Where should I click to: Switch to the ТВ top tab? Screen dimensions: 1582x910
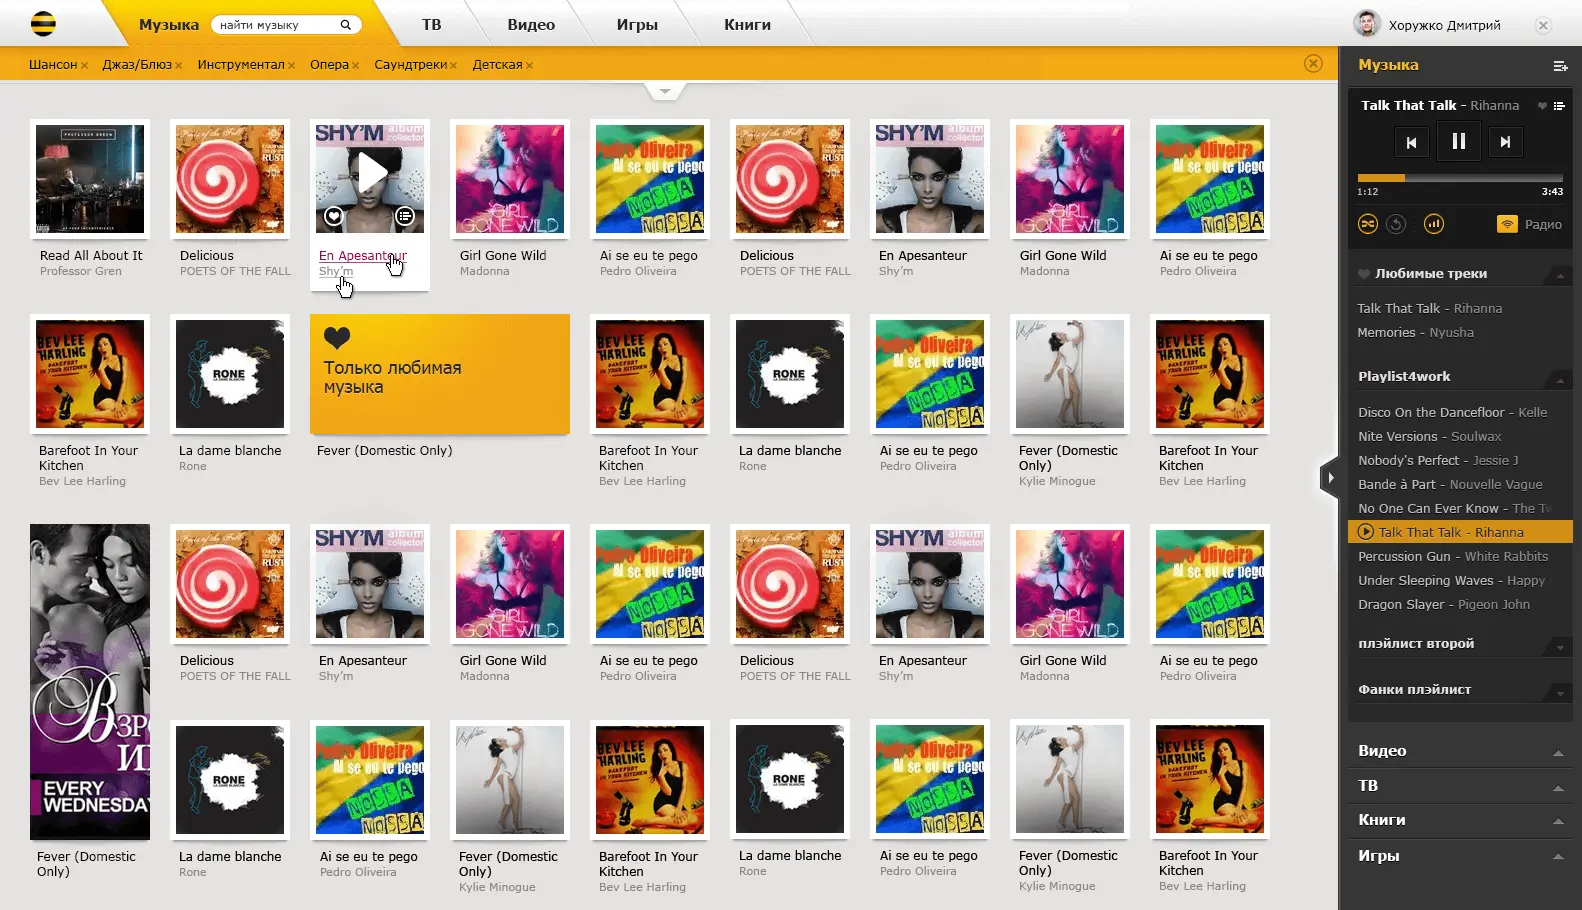pos(431,24)
